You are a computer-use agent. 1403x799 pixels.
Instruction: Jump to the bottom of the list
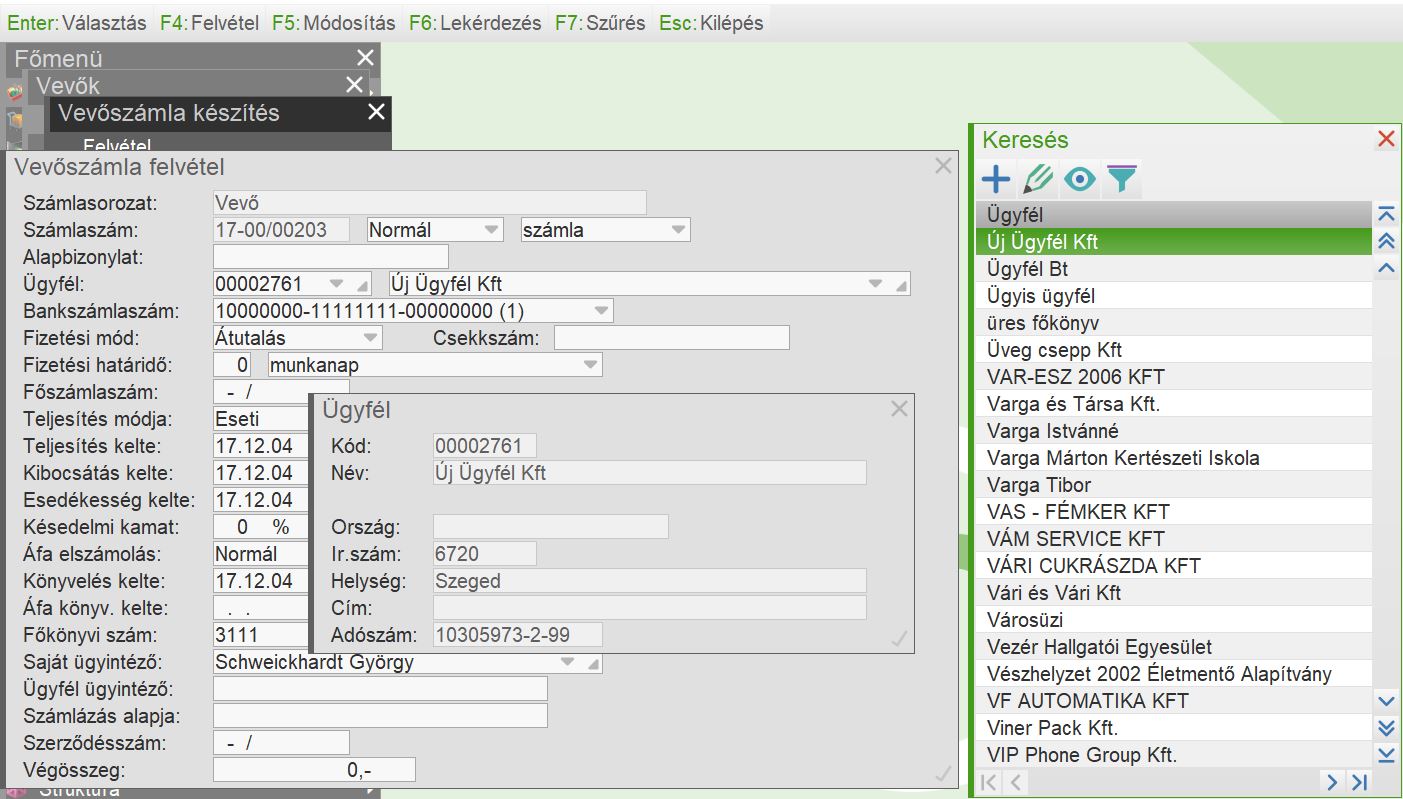coord(1385,755)
